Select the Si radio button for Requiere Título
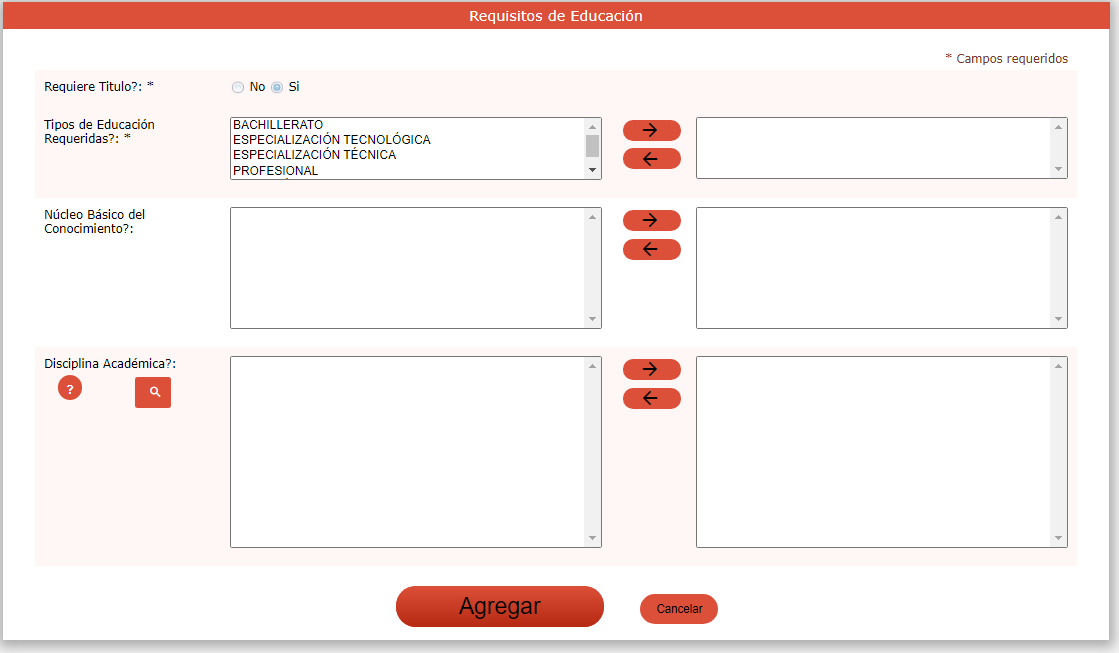The width and height of the screenshot is (1119, 653). (277, 87)
